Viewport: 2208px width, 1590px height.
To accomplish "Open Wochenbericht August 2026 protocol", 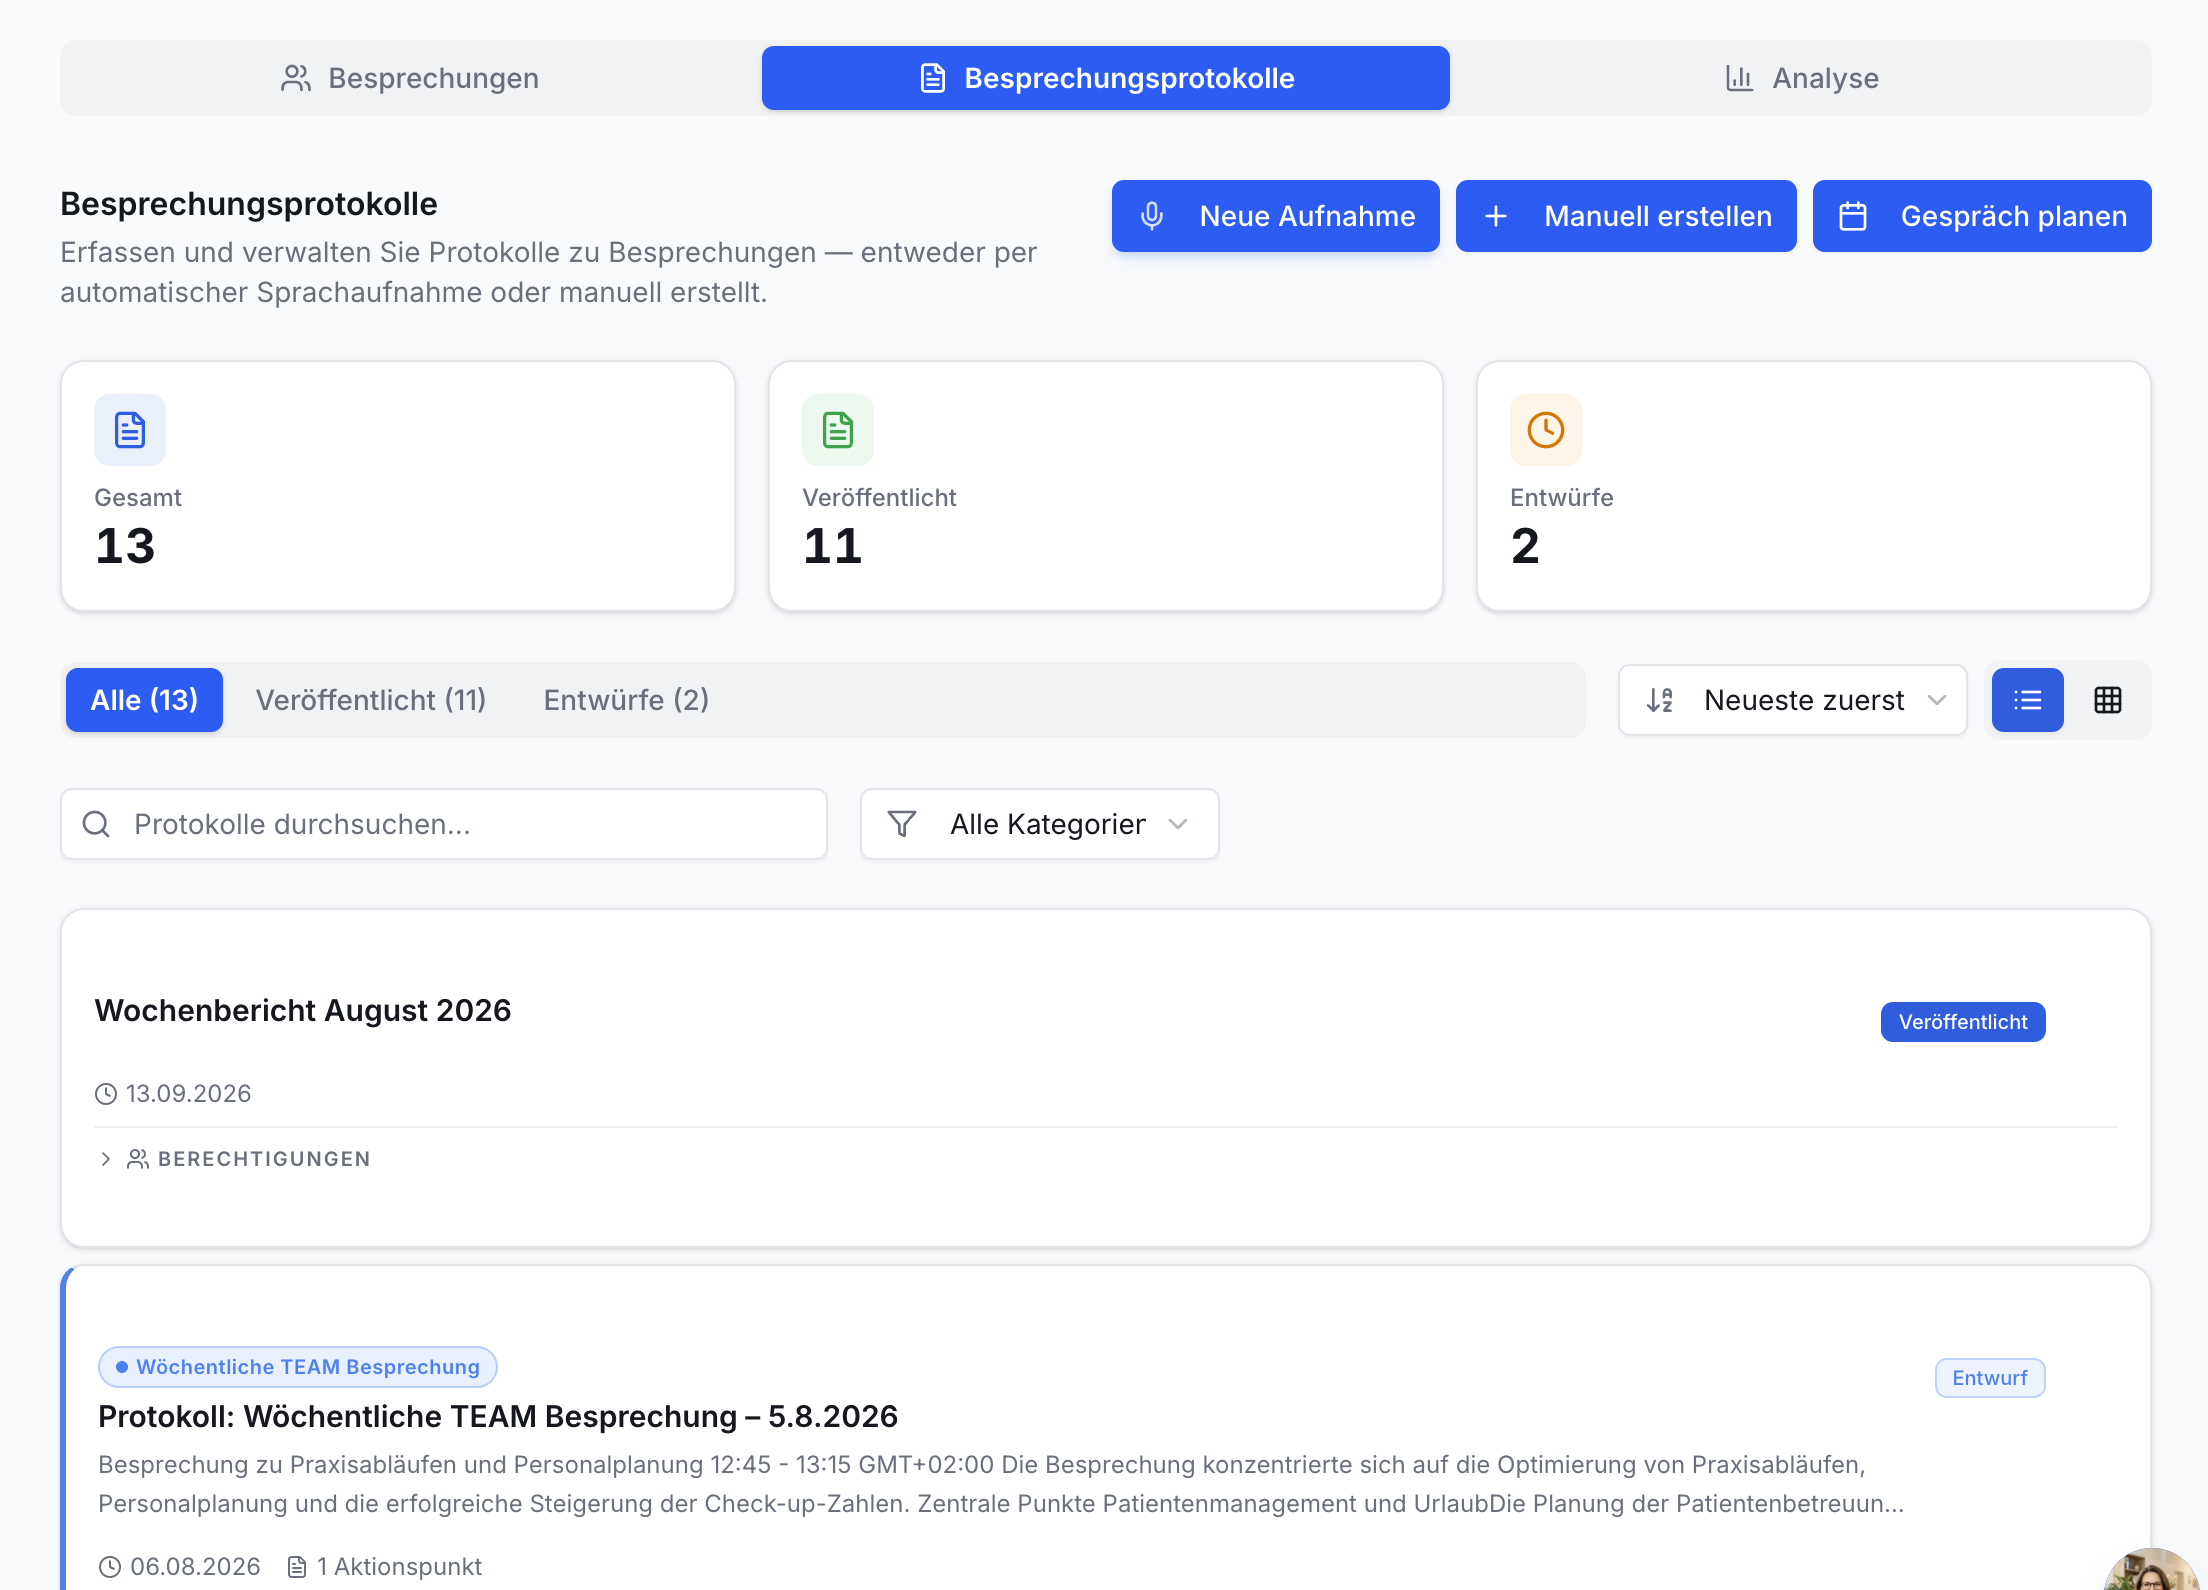I will click(302, 1010).
